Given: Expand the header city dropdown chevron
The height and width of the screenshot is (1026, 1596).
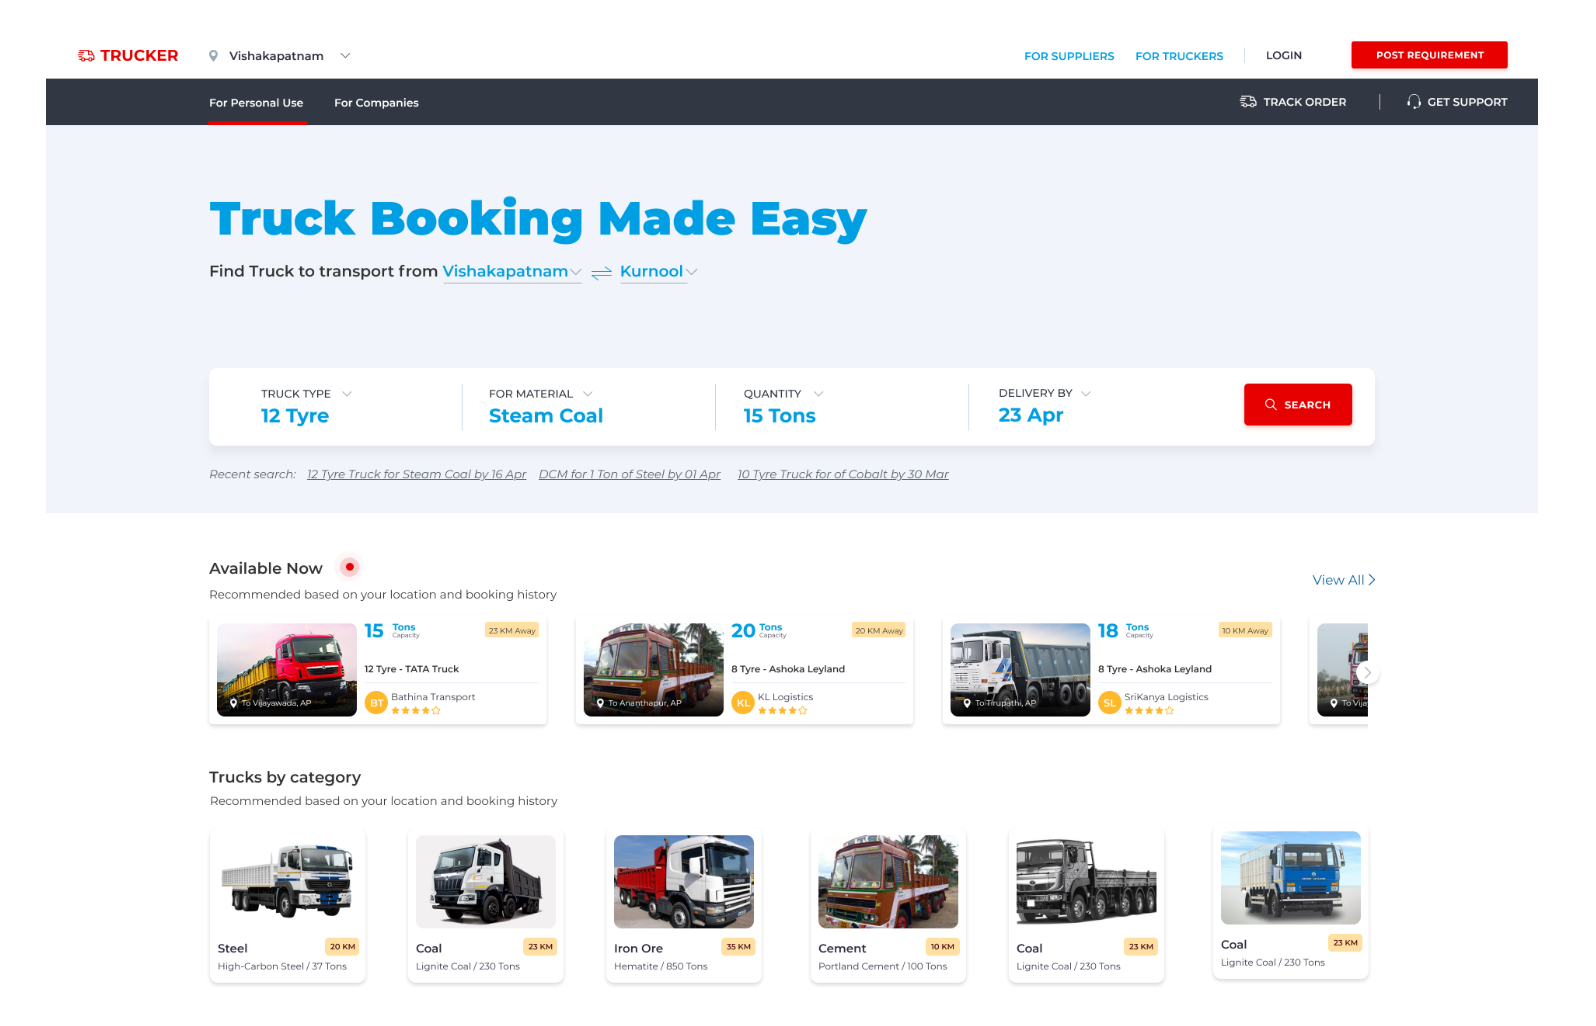Looking at the screenshot, I should [x=345, y=56].
